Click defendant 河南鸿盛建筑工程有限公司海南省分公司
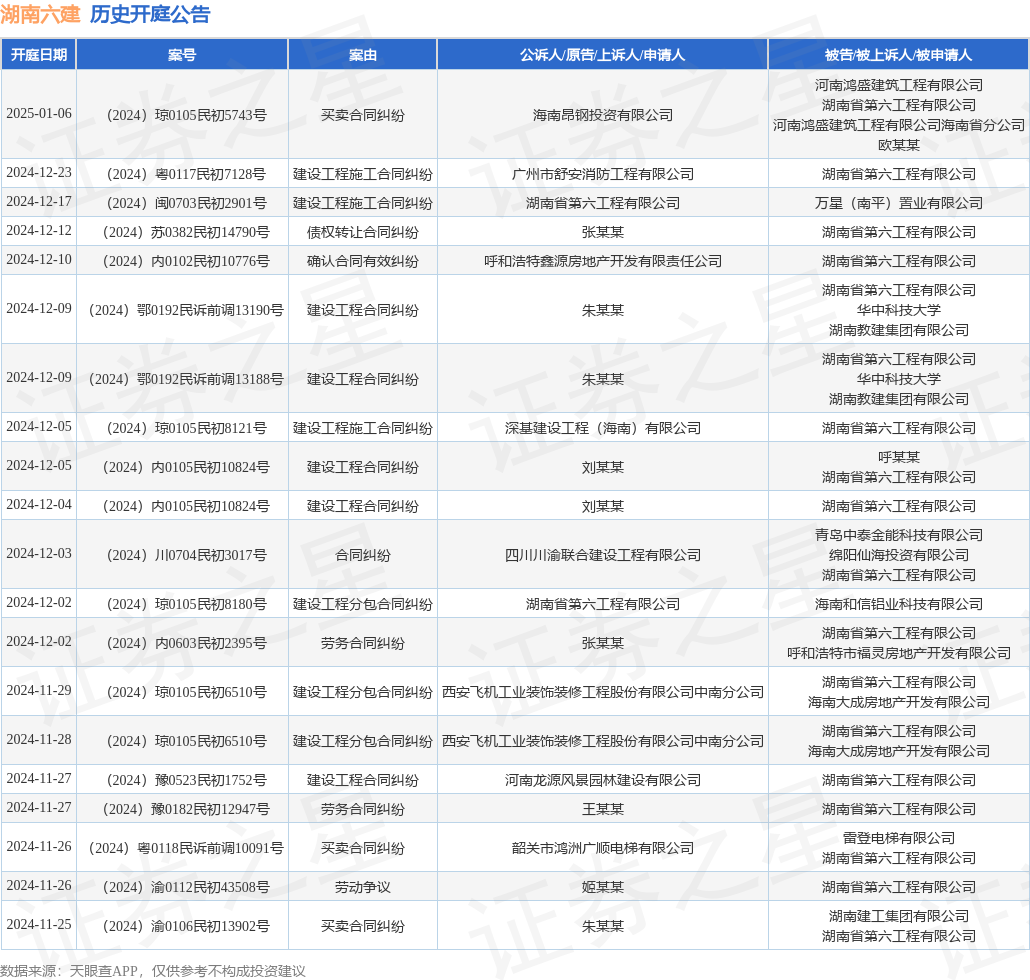 [x=899, y=125]
